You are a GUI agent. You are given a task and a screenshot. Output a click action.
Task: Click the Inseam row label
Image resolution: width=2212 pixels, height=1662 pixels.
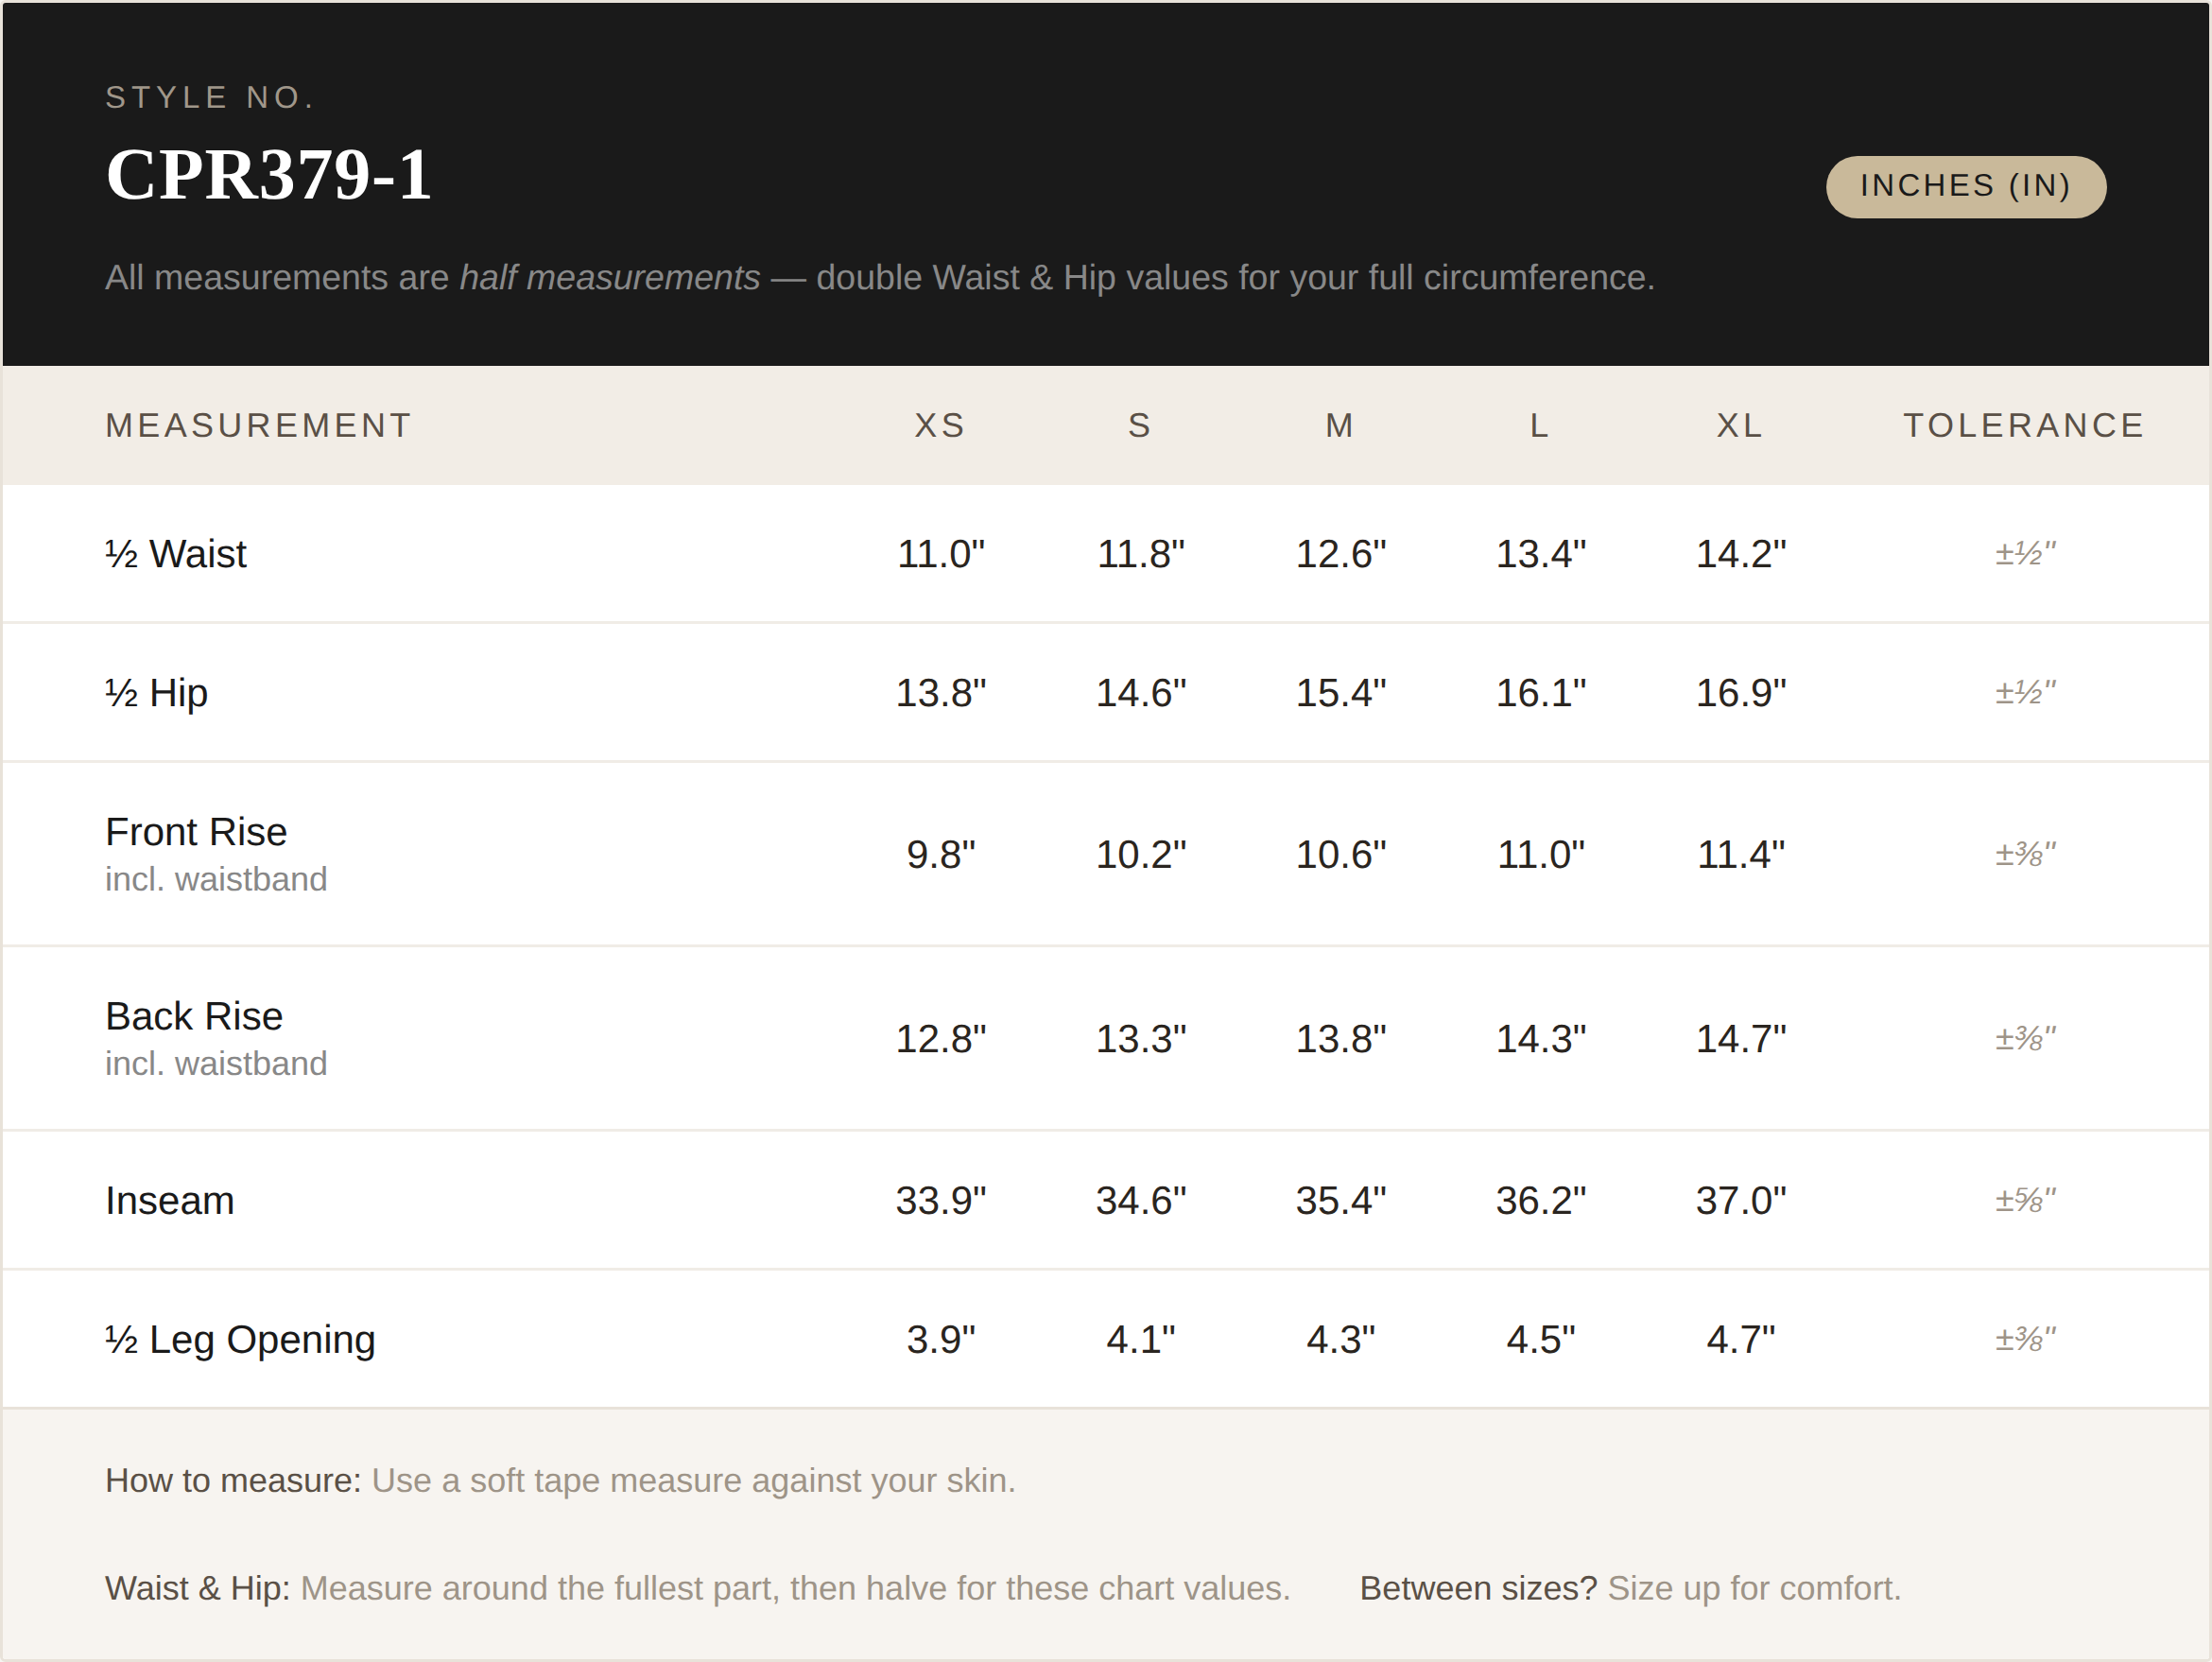click(x=170, y=1200)
